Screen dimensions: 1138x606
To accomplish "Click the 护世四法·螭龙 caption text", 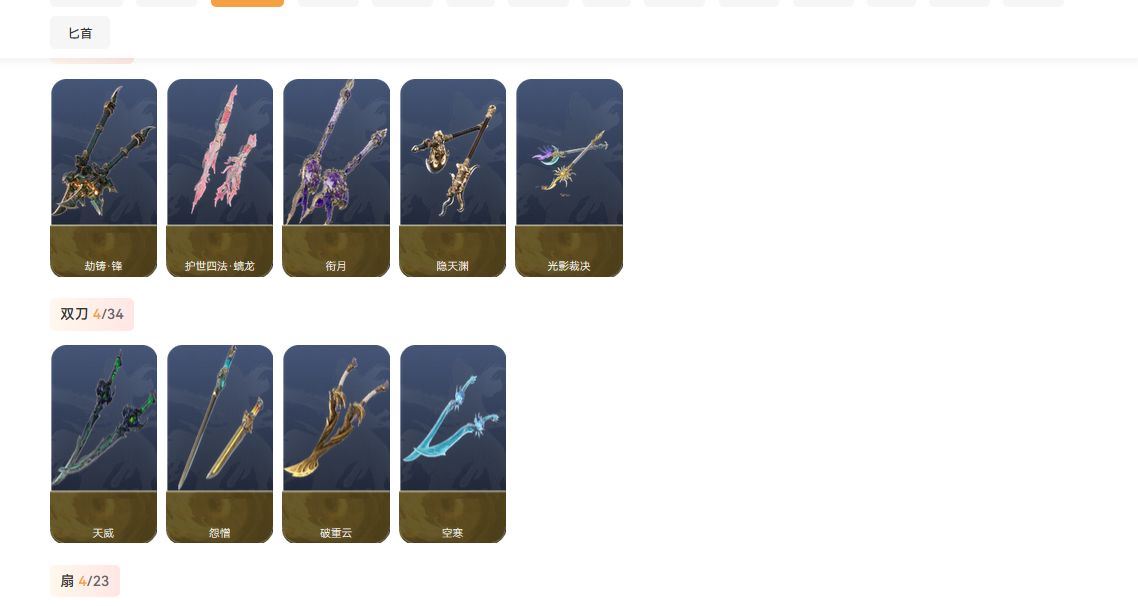I will pos(220,266).
